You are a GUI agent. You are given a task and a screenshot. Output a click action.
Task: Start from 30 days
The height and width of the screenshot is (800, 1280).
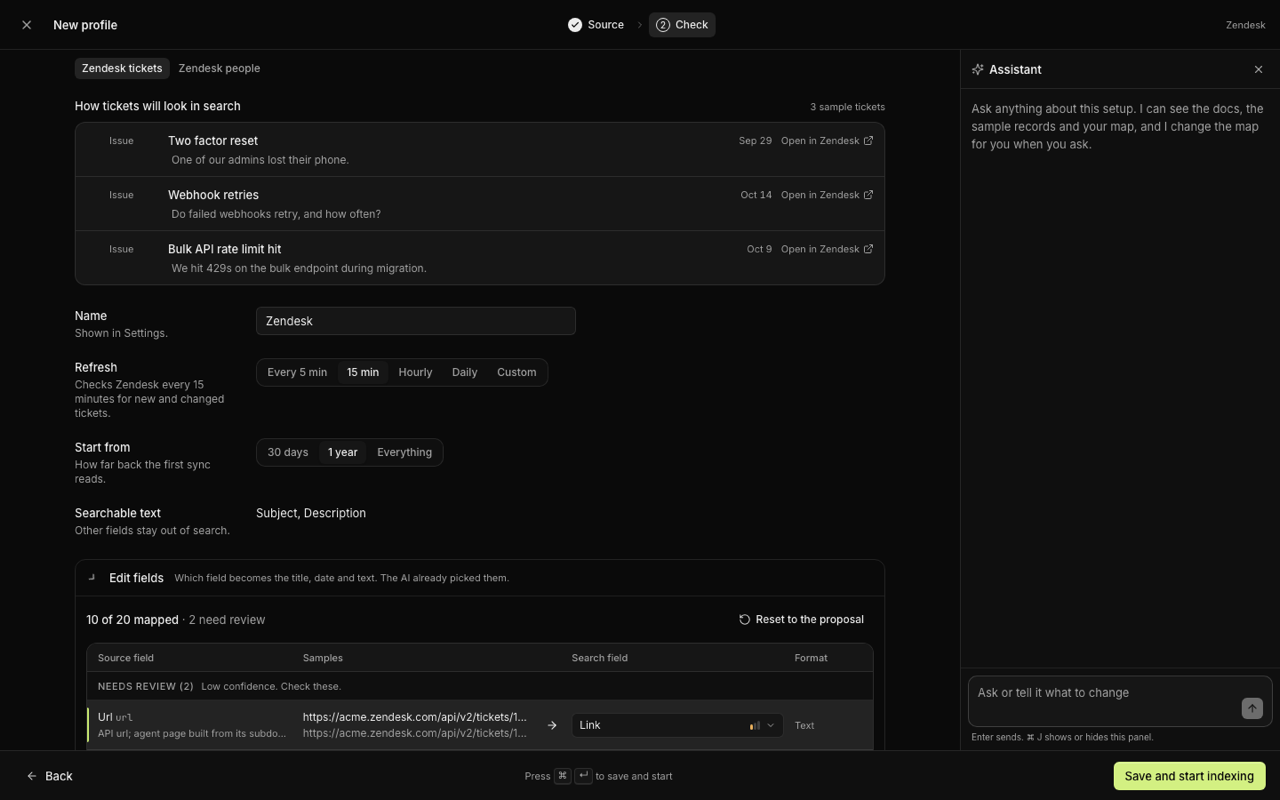288,452
